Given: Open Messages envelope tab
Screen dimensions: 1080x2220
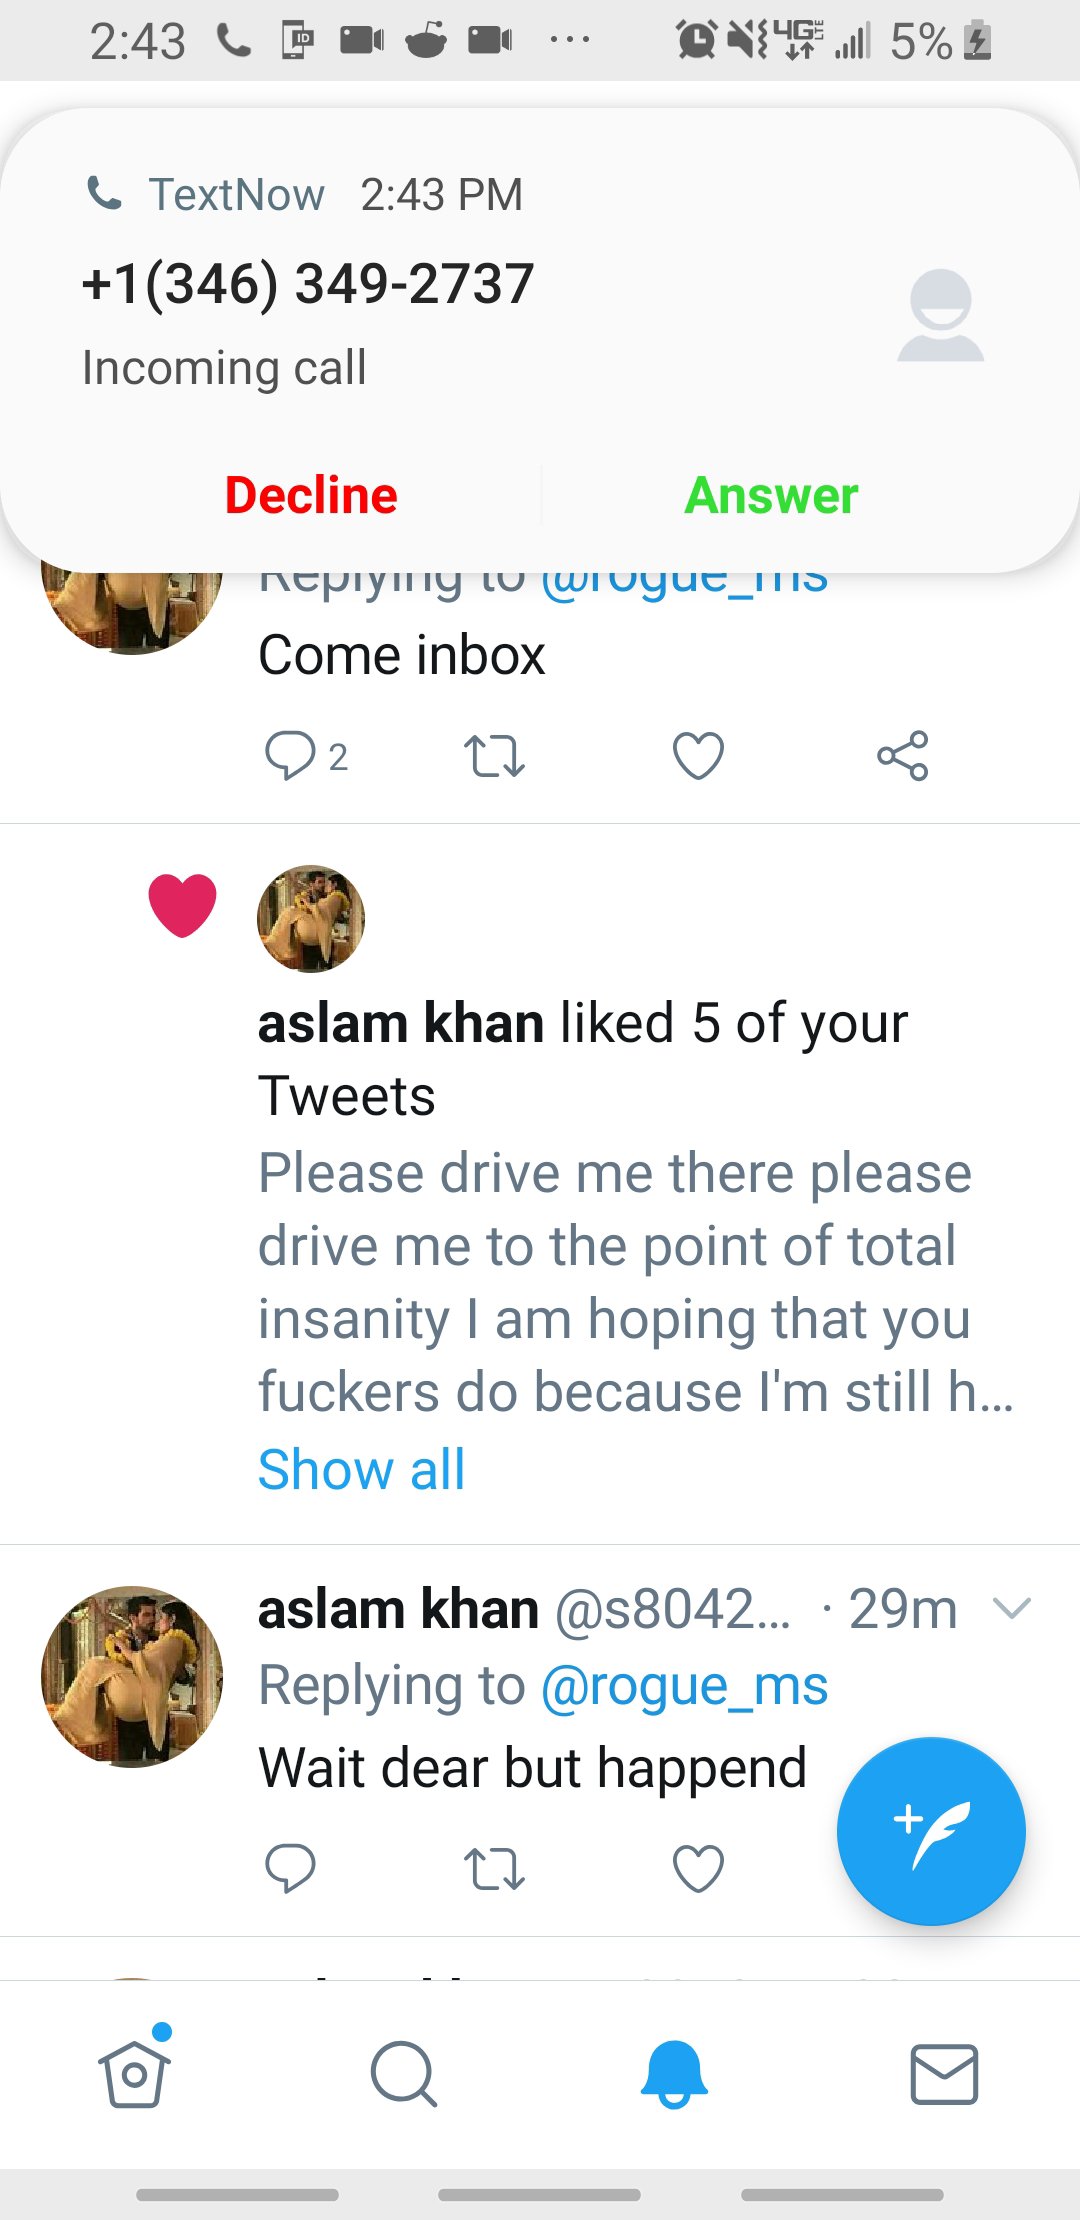Looking at the screenshot, I should pos(944,2074).
